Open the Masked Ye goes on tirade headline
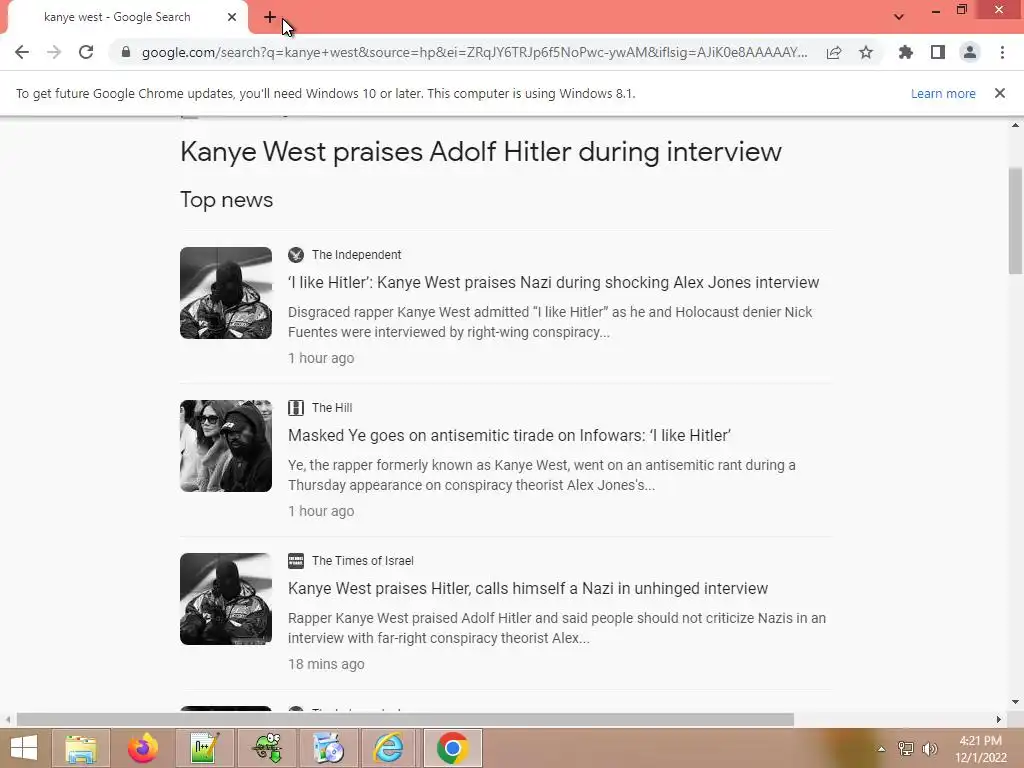 pyautogui.click(x=509, y=435)
